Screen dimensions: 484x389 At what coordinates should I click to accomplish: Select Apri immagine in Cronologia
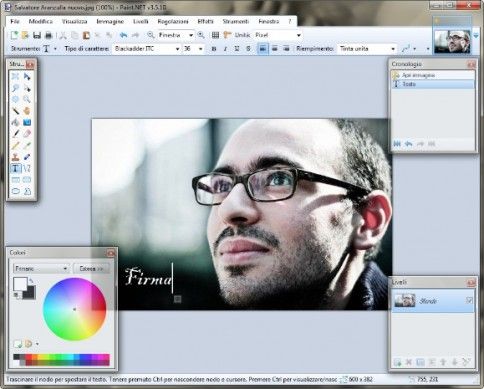(x=433, y=75)
